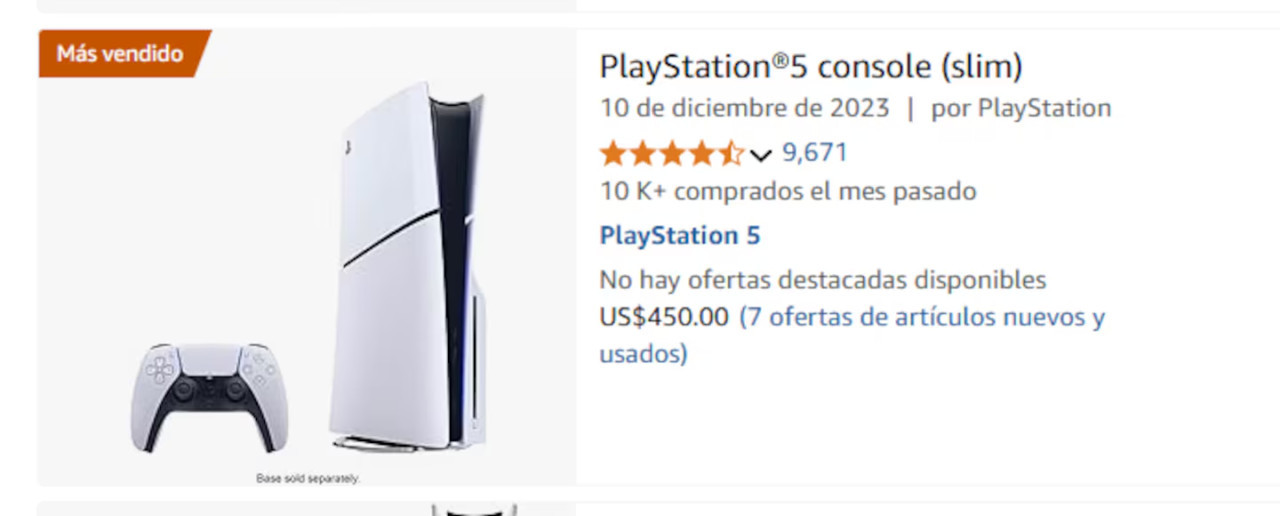Open the PlayStation®5 console (slim) title

coord(811,68)
